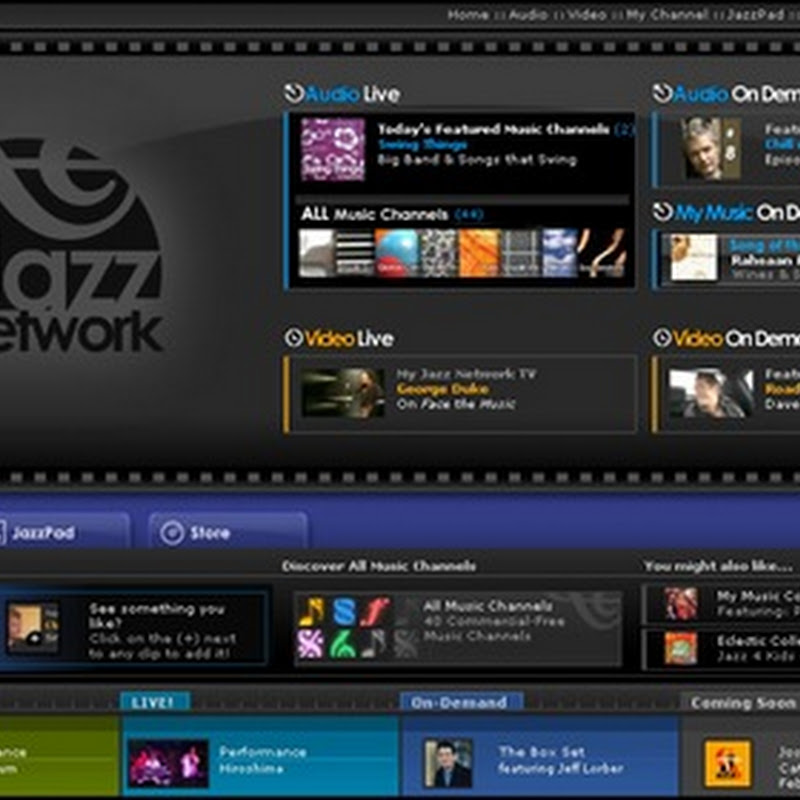Click the Discover All Music Channels heading
Screen dimensions: 800x800
point(379,566)
